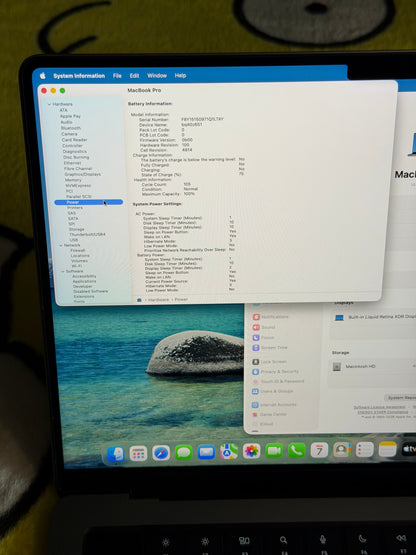The width and height of the screenshot is (416, 555).
Task: Launch Safari from the Dock
Action: [x=161, y=453]
